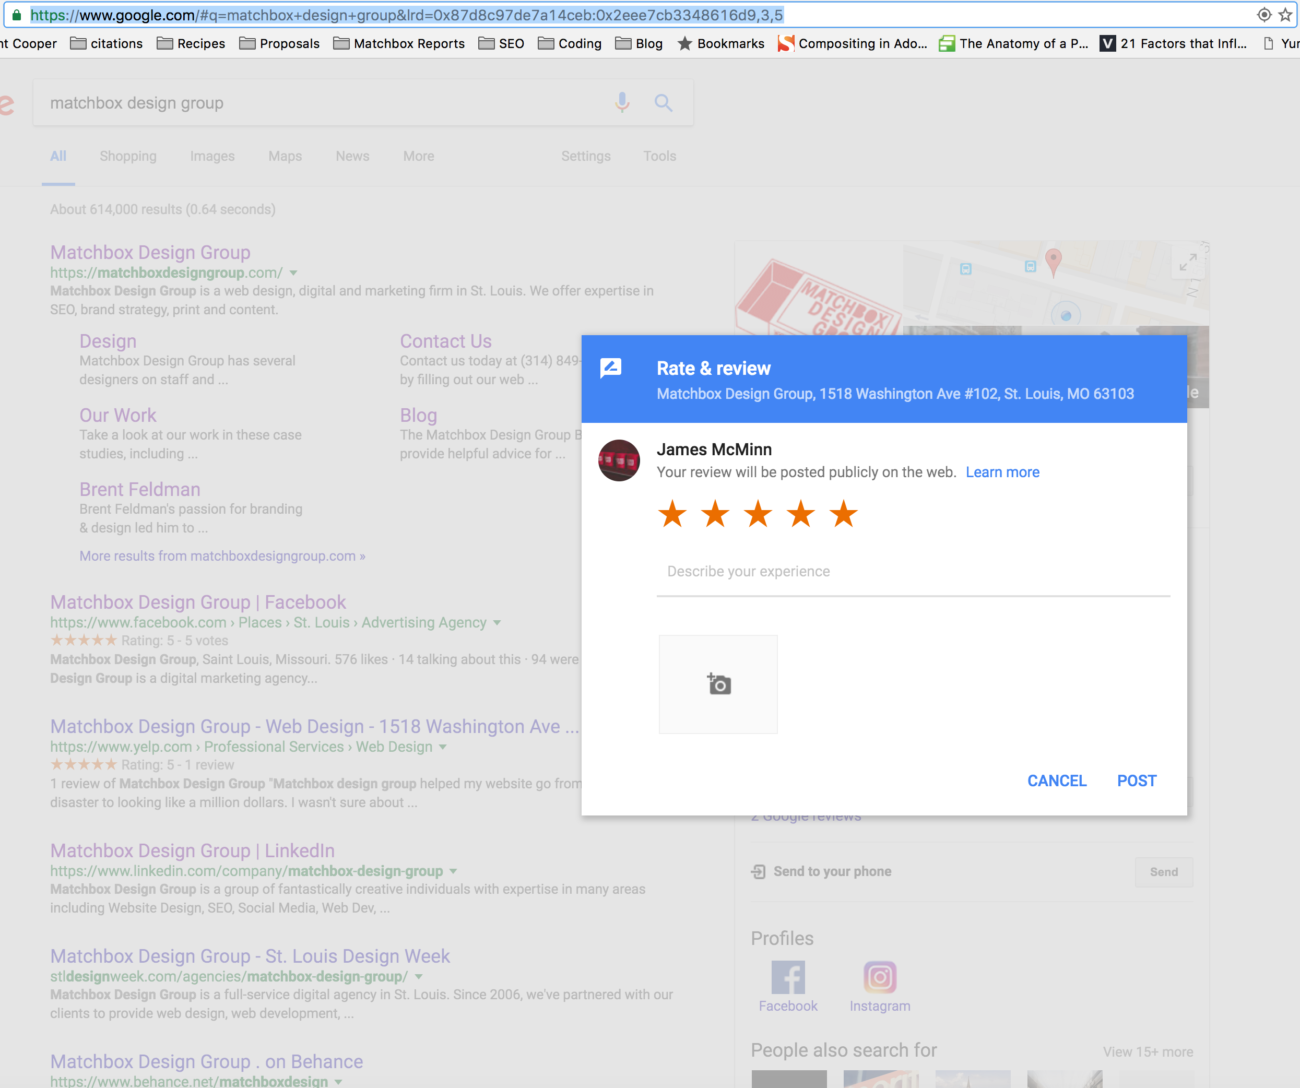Expand dropdown arrow beside Yelp result URL
The image size is (1300, 1088).
point(443,747)
